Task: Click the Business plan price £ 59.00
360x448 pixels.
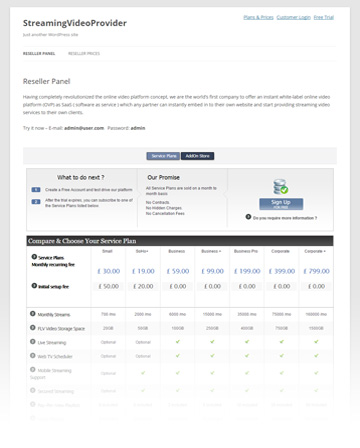Action: pyautogui.click(x=178, y=271)
